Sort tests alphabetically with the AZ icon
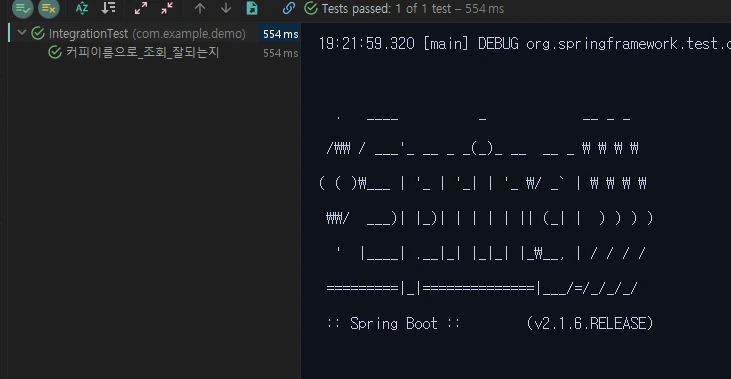This screenshot has height=379, width=731. [x=82, y=8]
